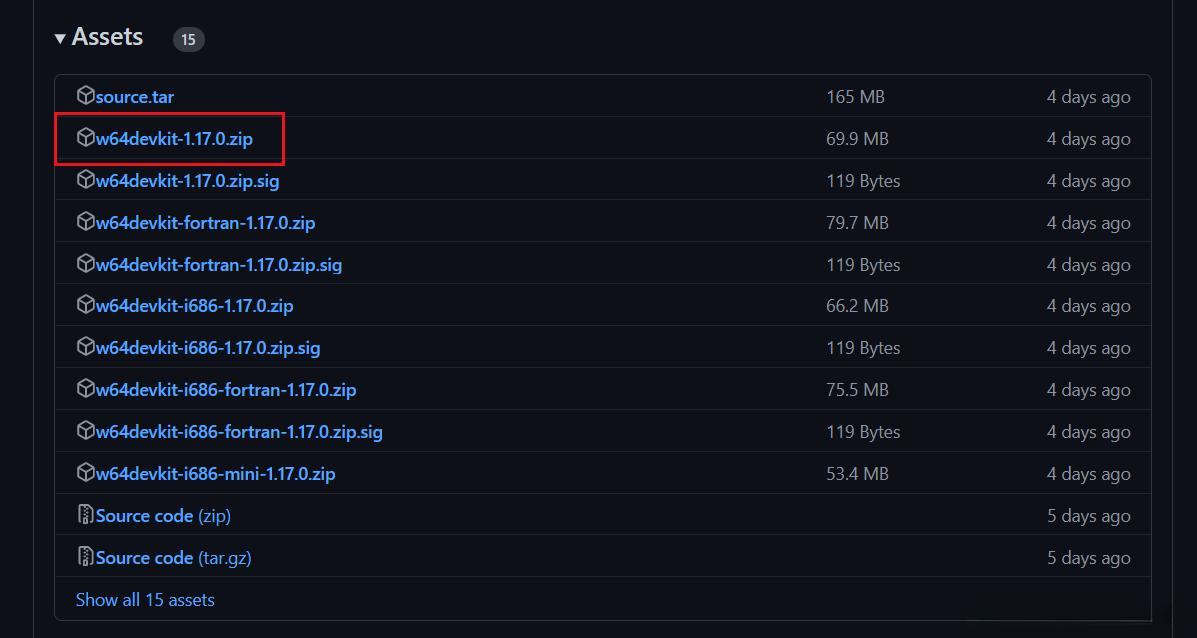
Task: Click the package icon beside source.tar
Action: tap(85, 97)
